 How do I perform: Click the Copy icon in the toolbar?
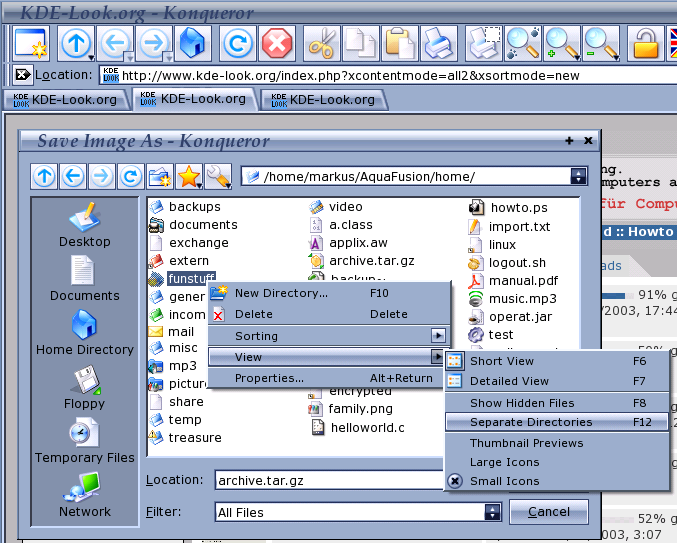[x=361, y=43]
